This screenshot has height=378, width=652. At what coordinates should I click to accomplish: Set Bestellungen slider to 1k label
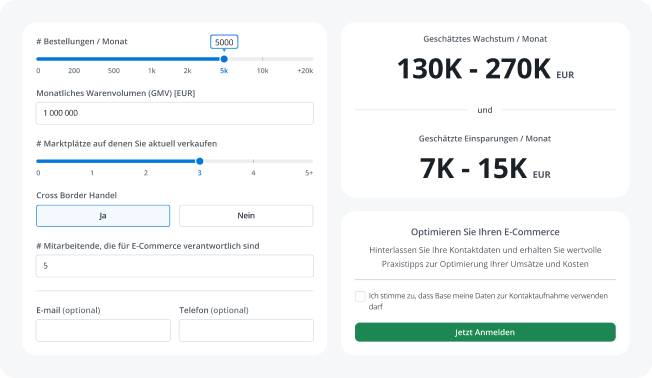point(152,71)
